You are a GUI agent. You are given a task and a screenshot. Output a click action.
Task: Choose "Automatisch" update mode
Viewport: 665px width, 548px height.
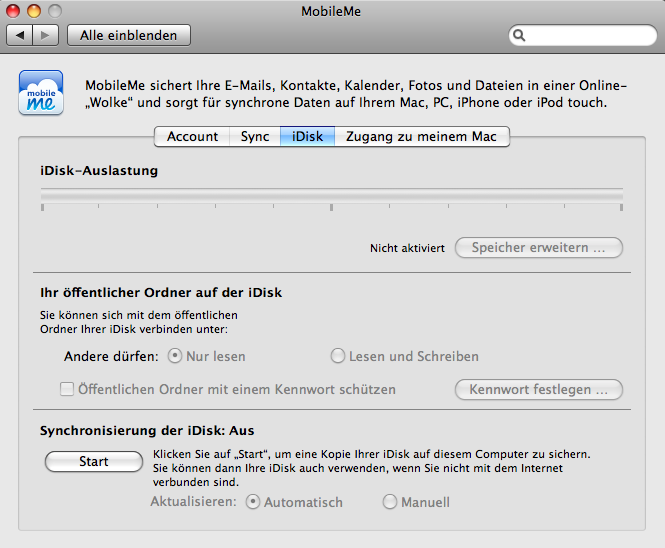coord(253,502)
